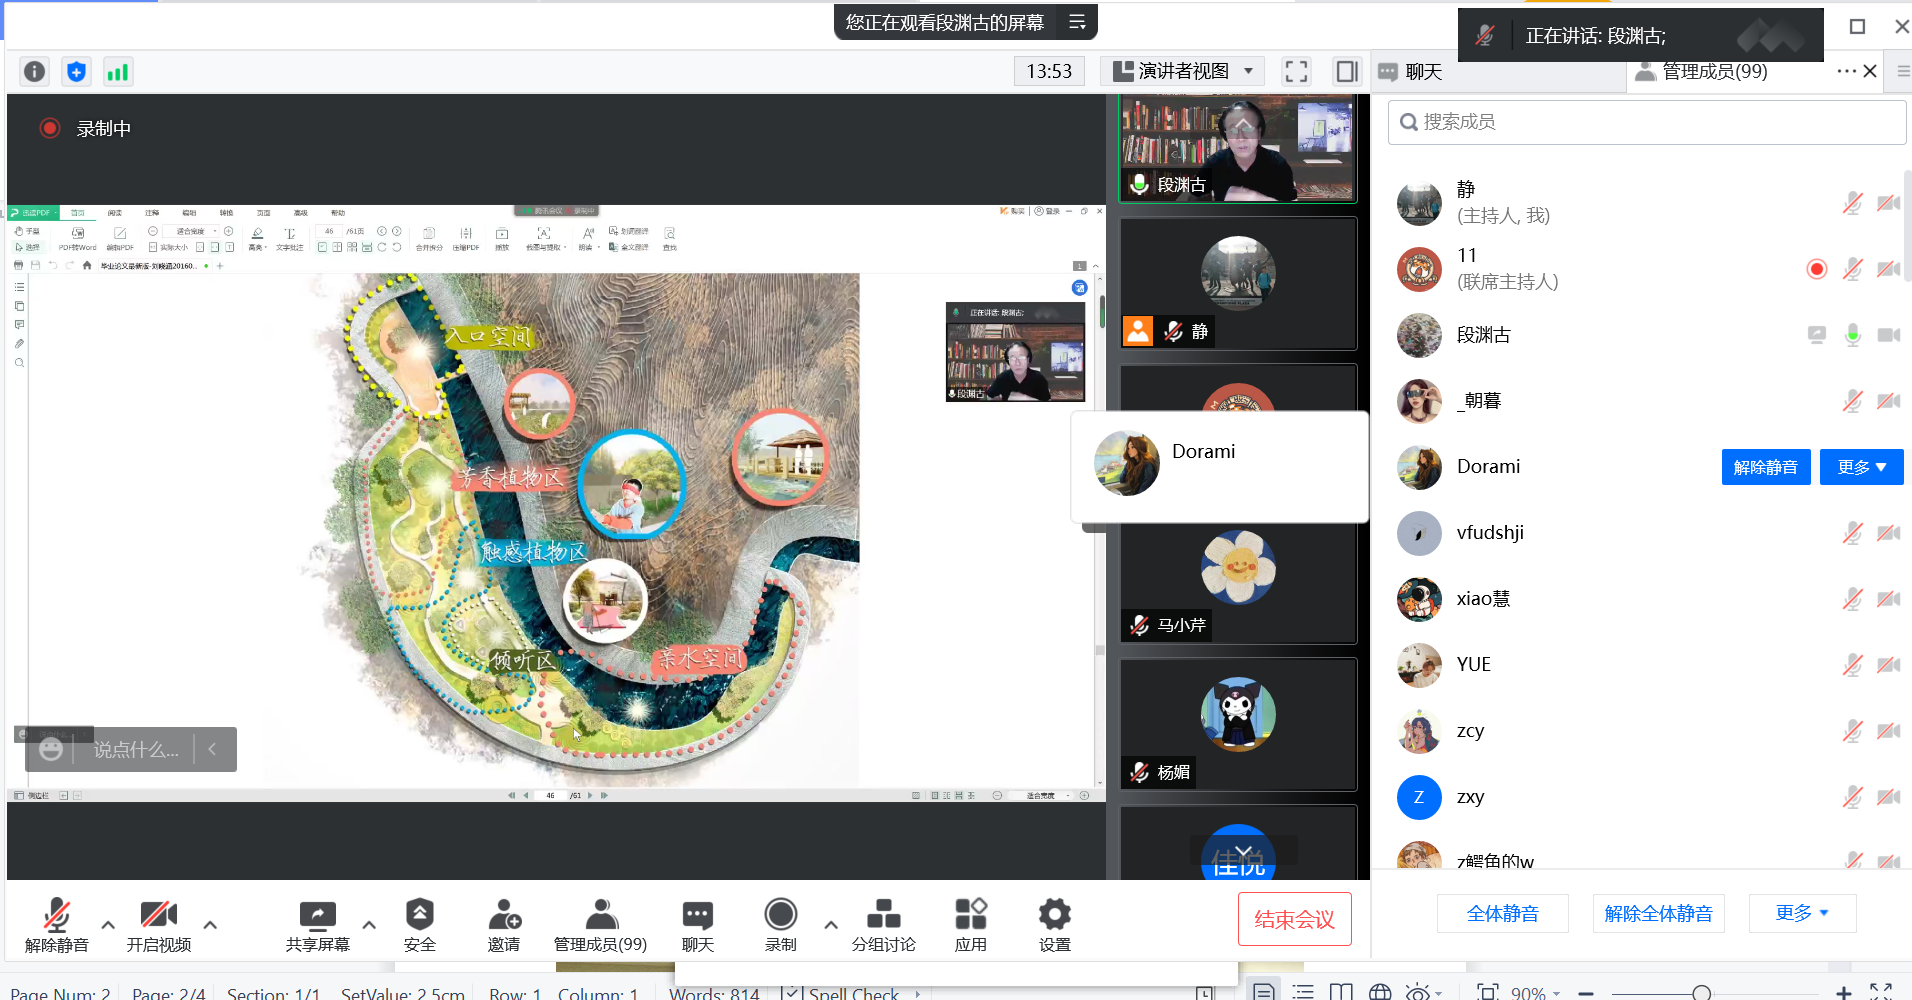The width and height of the screenshot is (1912, 1000).
Task: Open Settings (设置) gear
Action: click(x=1054, y=925)
